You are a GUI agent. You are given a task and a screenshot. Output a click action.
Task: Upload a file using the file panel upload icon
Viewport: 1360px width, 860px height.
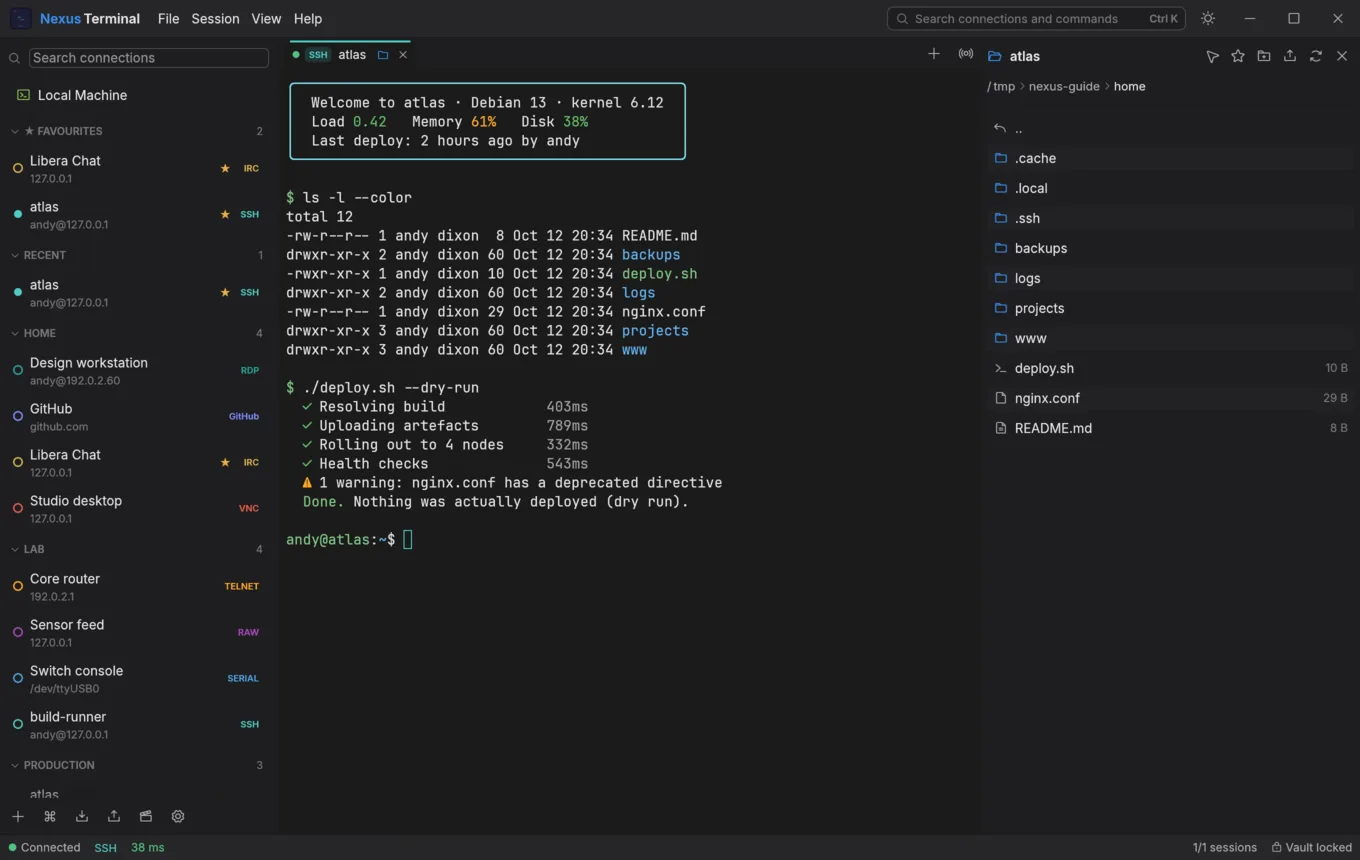click(1290, 56)
